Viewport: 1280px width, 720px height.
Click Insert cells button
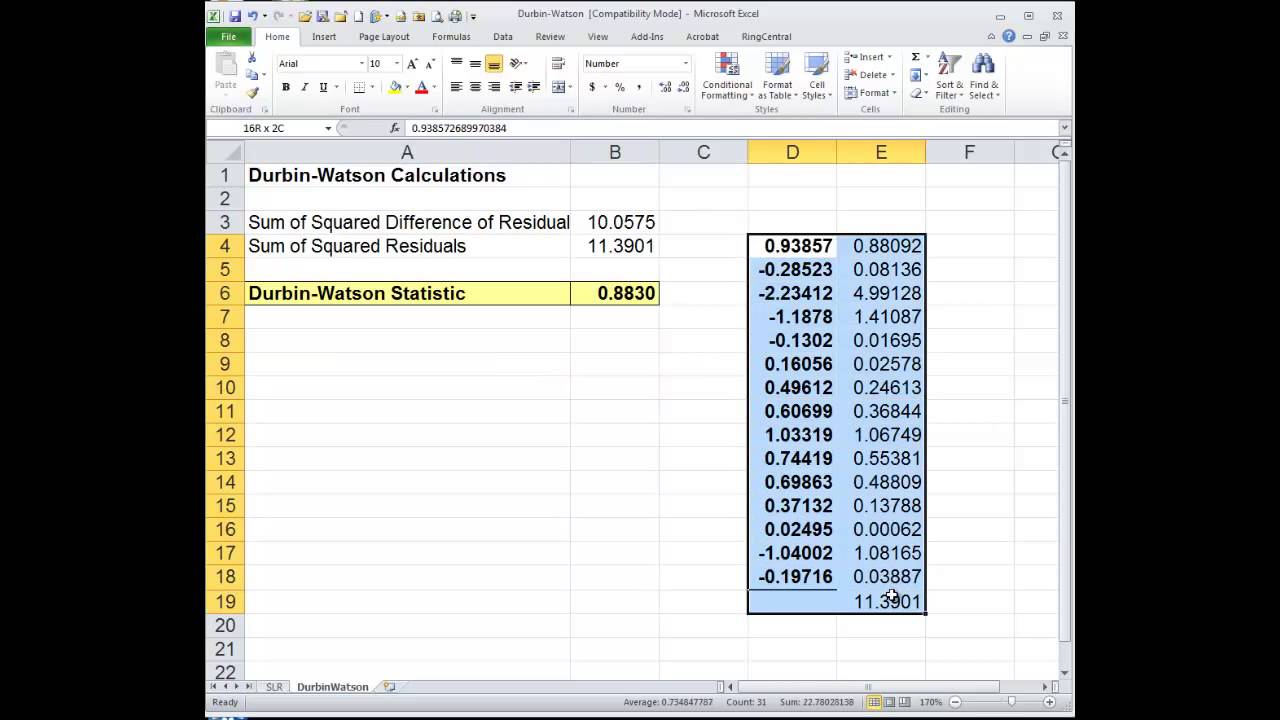pyautogui.click(x=867, y=57)
